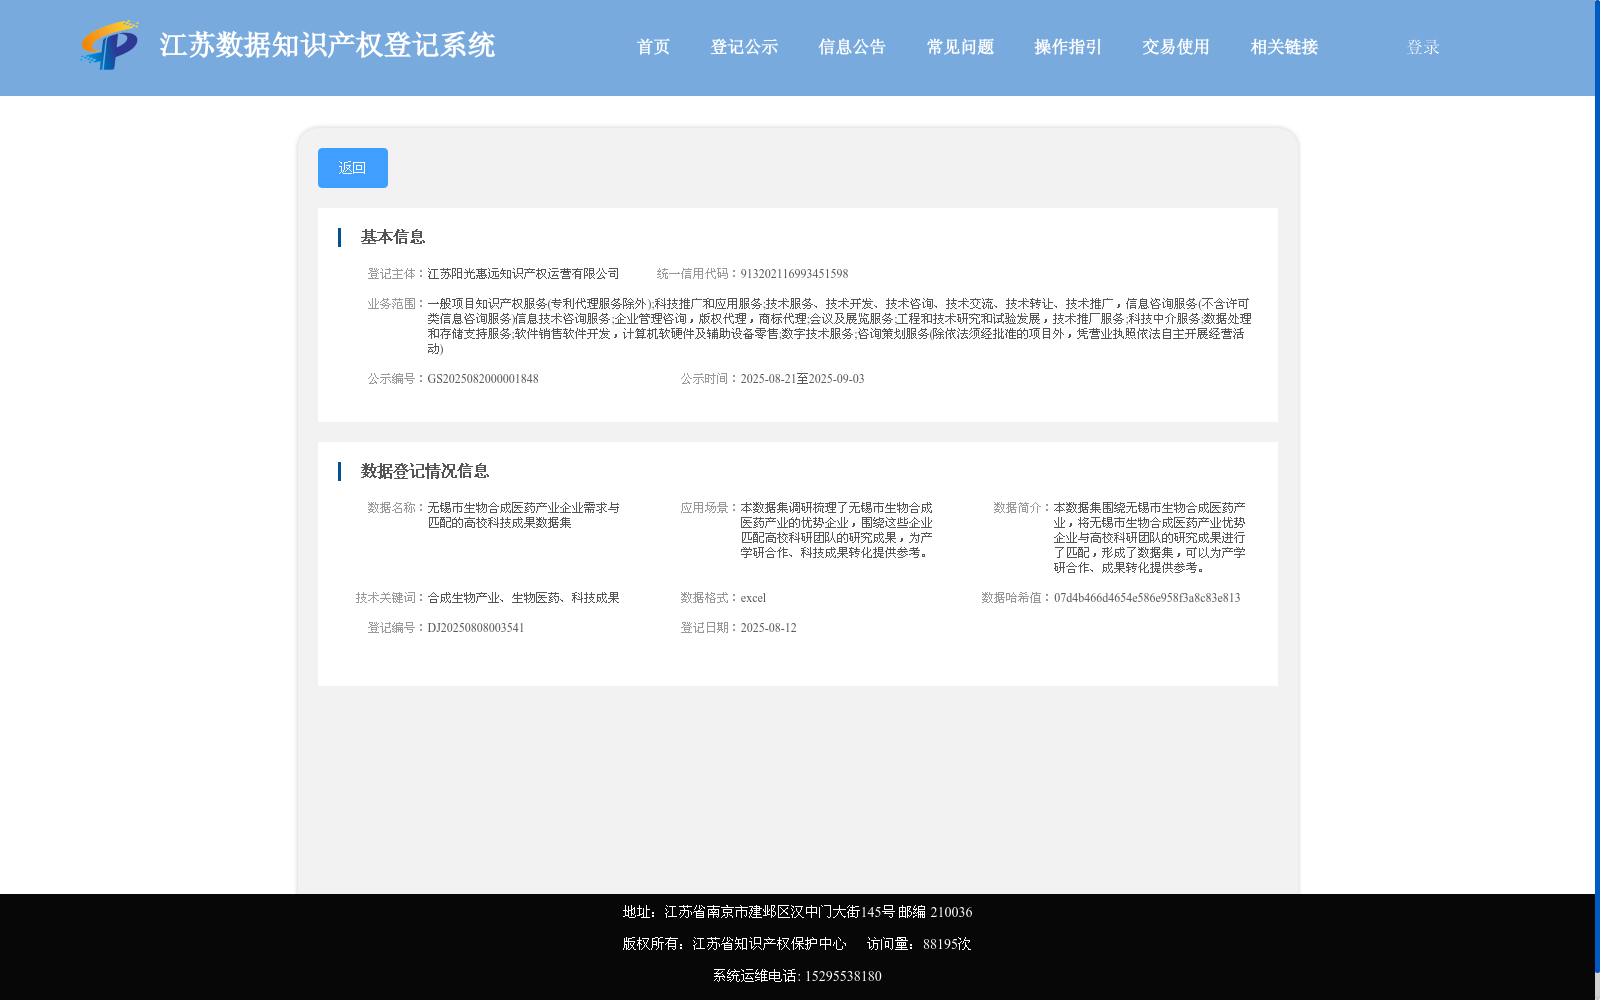Open the 操作指引 menu
This screenshot has height=1000, width=1600.
1068,47
